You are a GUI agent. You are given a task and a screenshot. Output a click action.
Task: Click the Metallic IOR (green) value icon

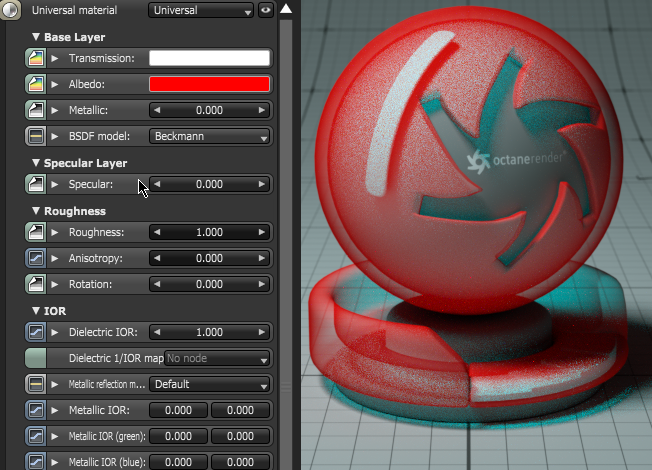pyautogui.click(x=36, y=436)
